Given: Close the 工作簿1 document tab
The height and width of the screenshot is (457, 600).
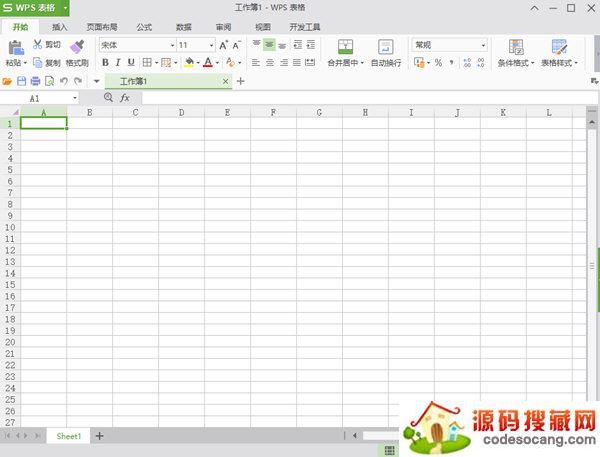Looking at the screenshot, I should pos(225,81).
